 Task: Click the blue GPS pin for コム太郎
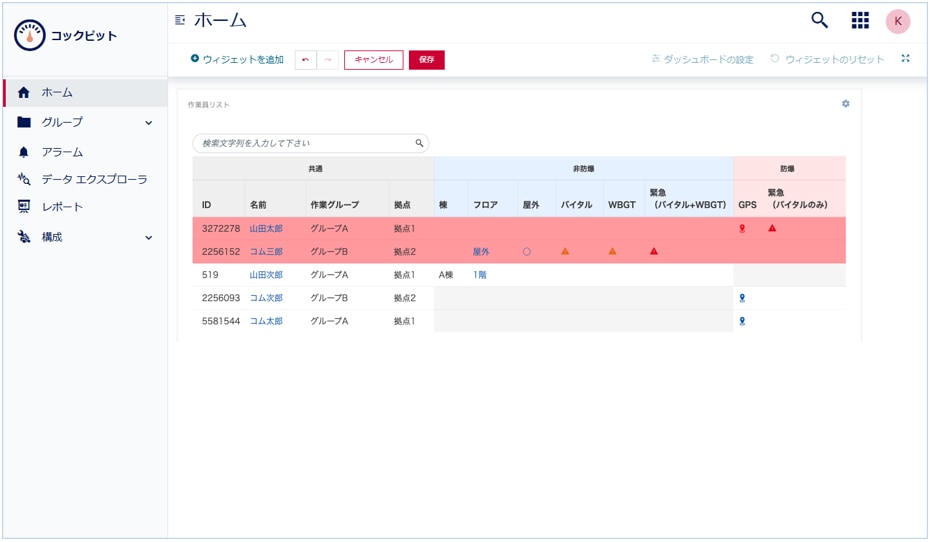(742, 322)
